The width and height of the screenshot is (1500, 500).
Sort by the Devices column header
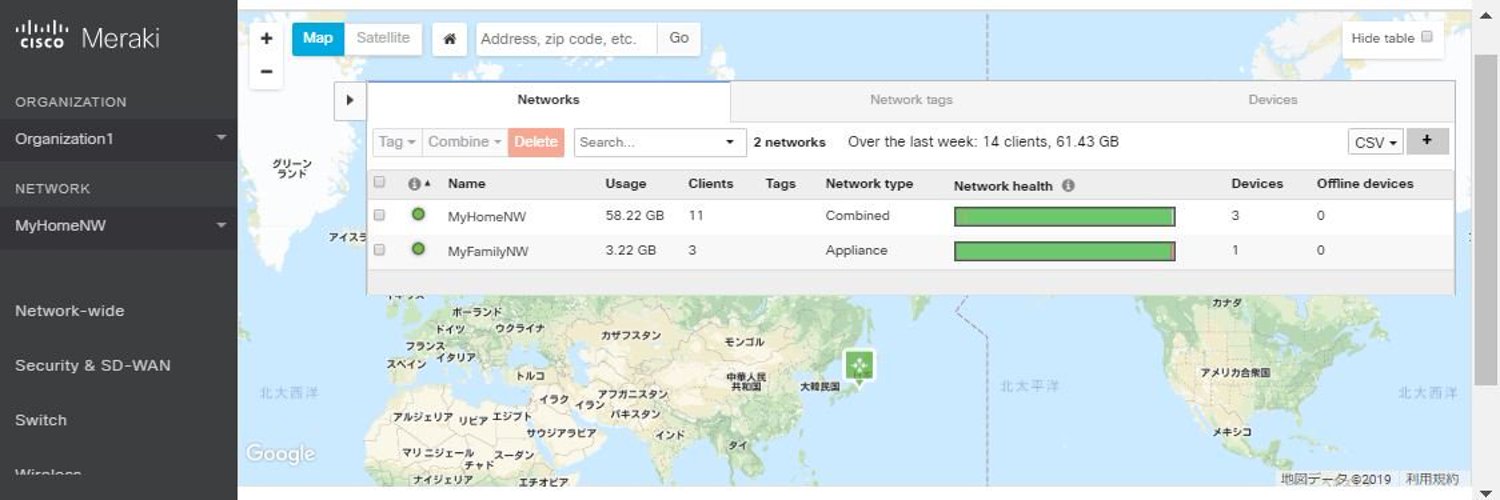point(1258,184)
